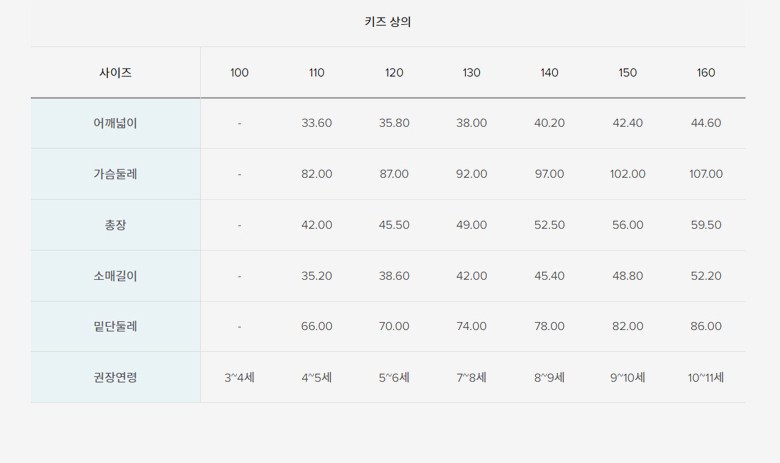Click the 어깨넓이 row label
This screenshot has width=780, height=463.
tap(115, 123)
